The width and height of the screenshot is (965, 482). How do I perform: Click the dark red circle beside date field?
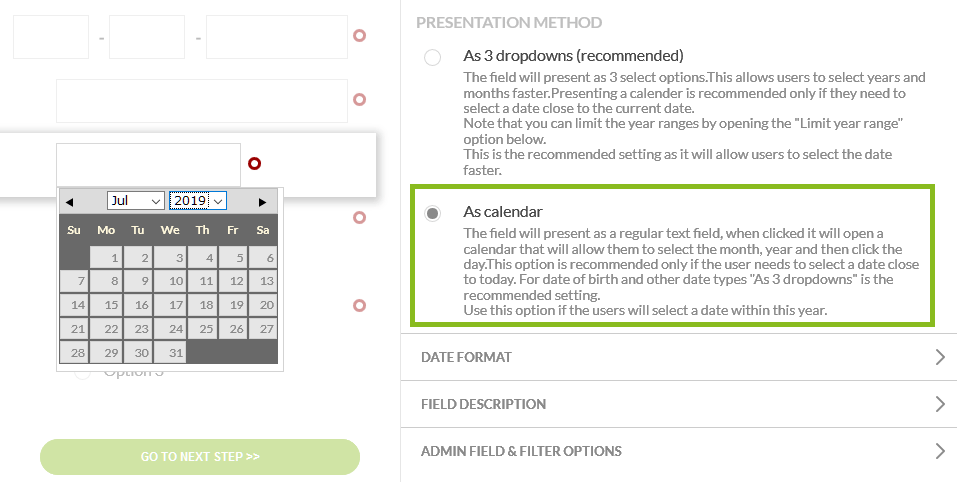point(254,163)
